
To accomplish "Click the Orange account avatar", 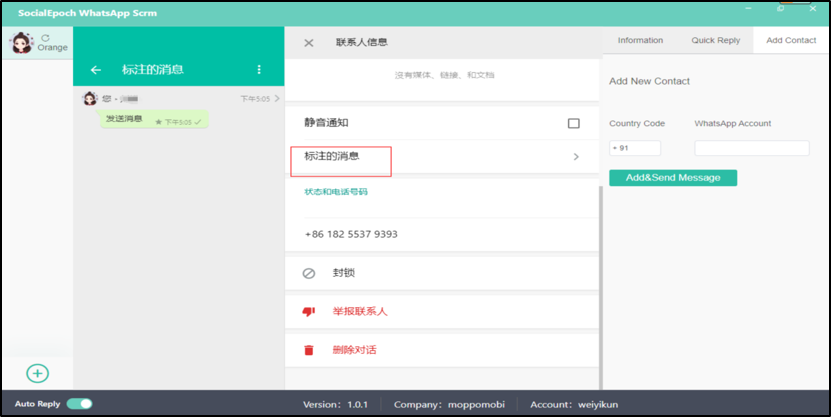I will click(x=22, y=43).
